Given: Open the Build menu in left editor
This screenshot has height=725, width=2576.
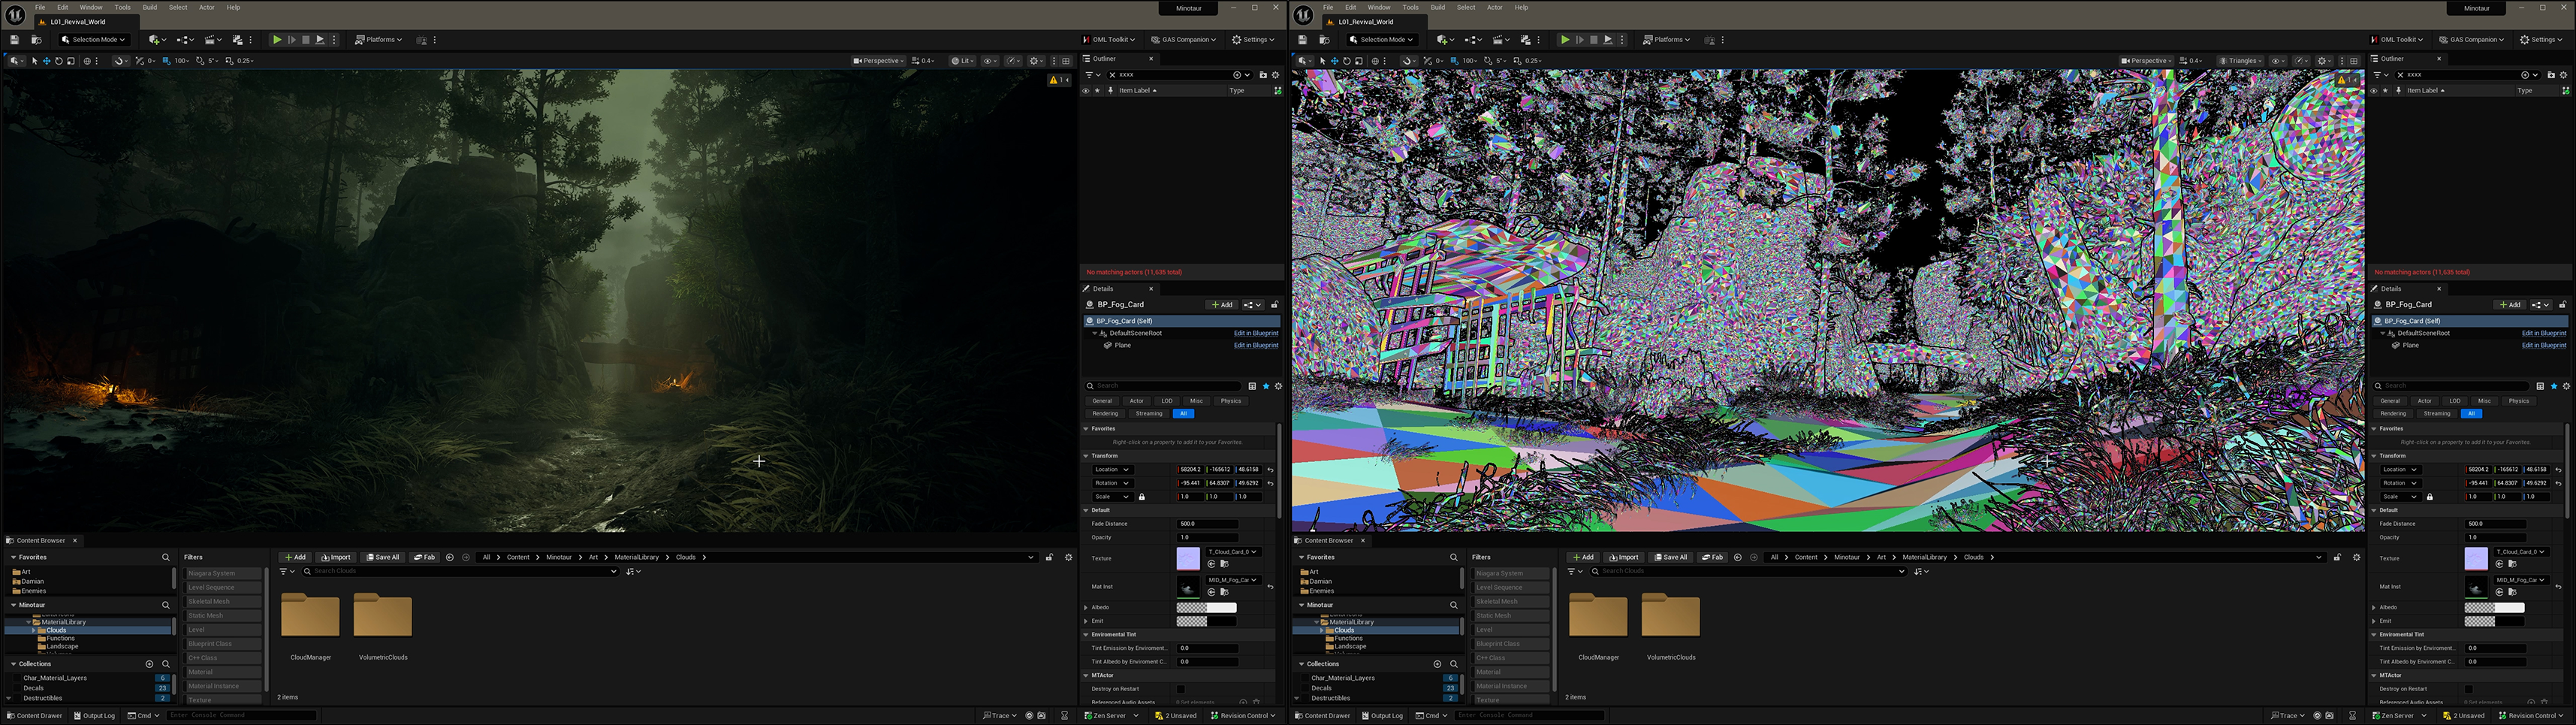Looking at the screenshot, I should tap(149, 7).
